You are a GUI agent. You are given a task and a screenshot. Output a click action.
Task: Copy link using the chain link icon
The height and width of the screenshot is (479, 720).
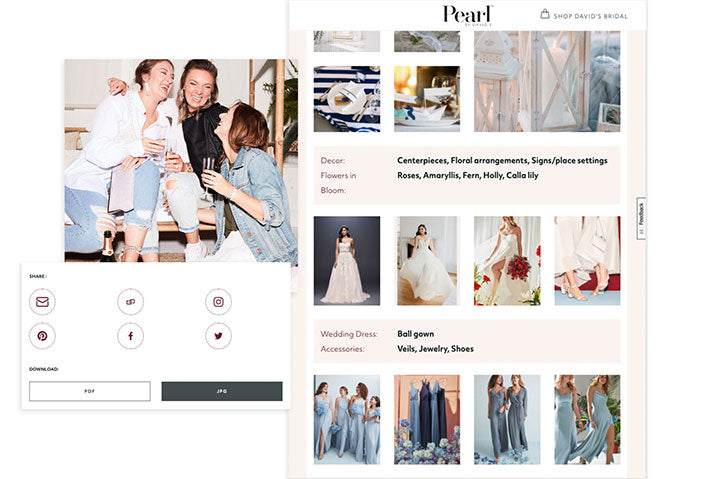pos(130,301)
